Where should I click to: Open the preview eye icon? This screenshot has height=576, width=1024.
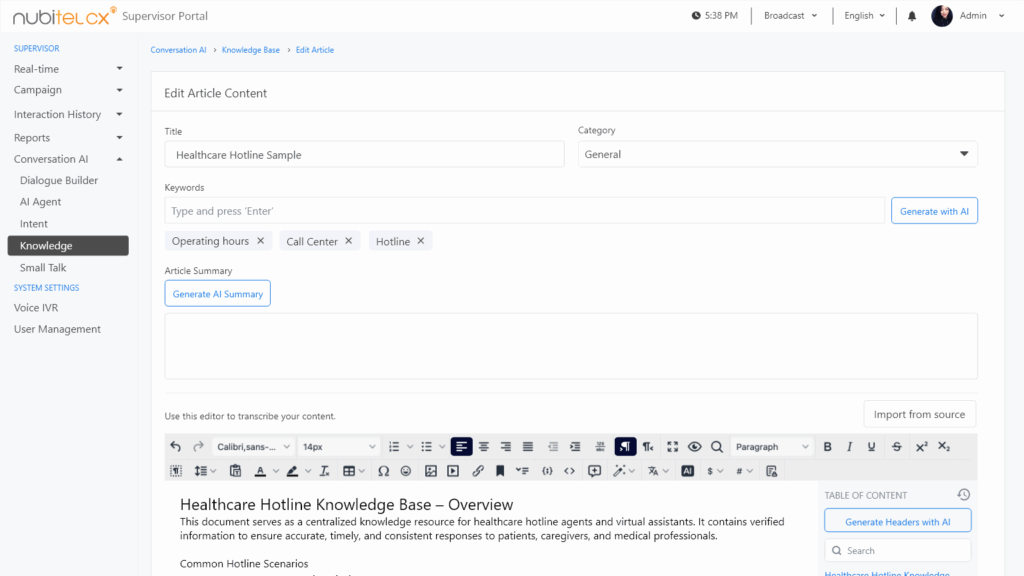click(x=695, y=446)
